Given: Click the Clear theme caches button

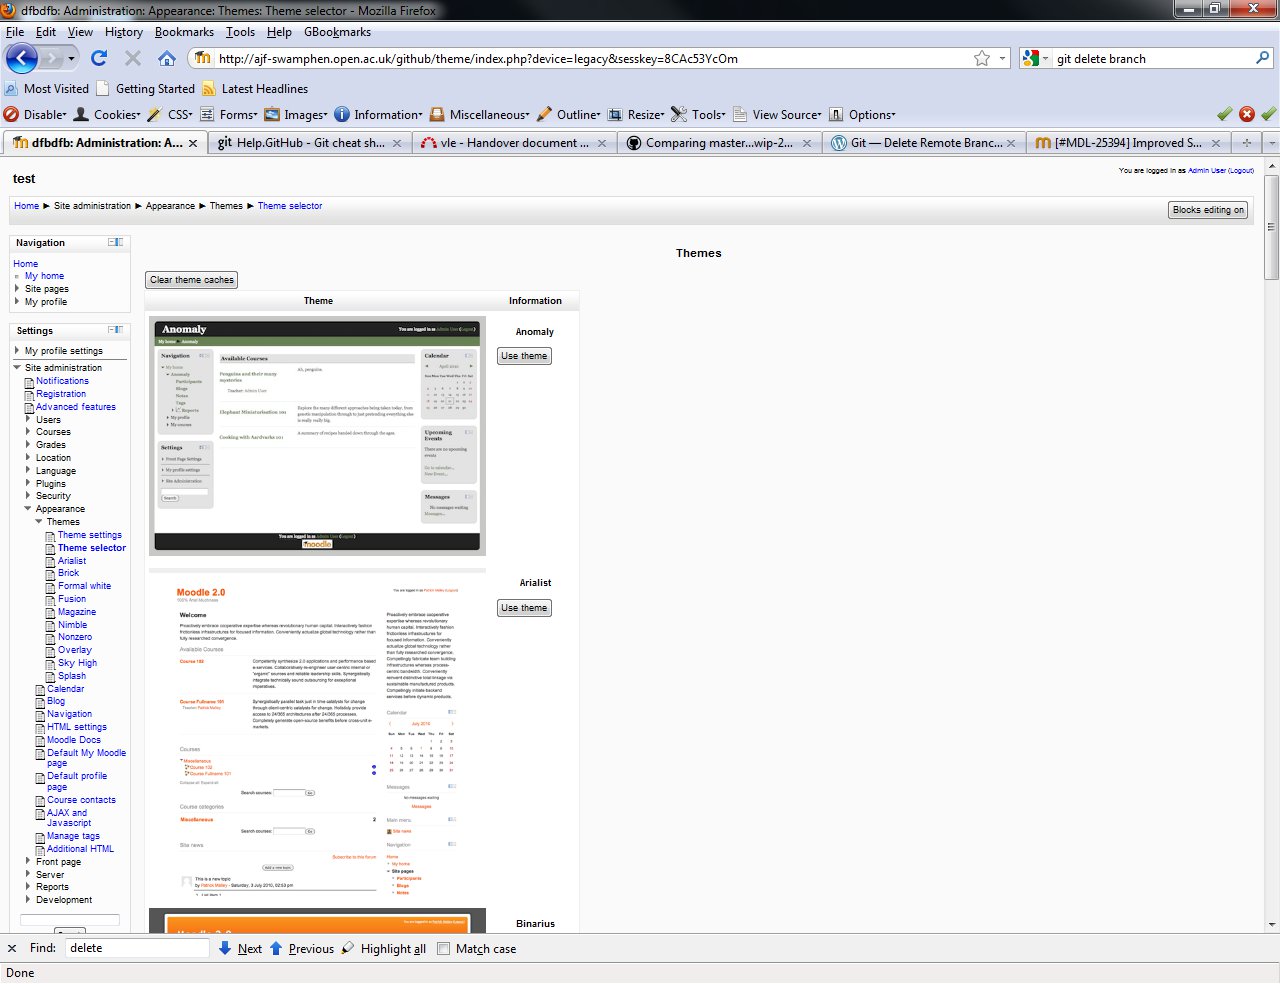Looking at the screenshot, I should (192, 280).
